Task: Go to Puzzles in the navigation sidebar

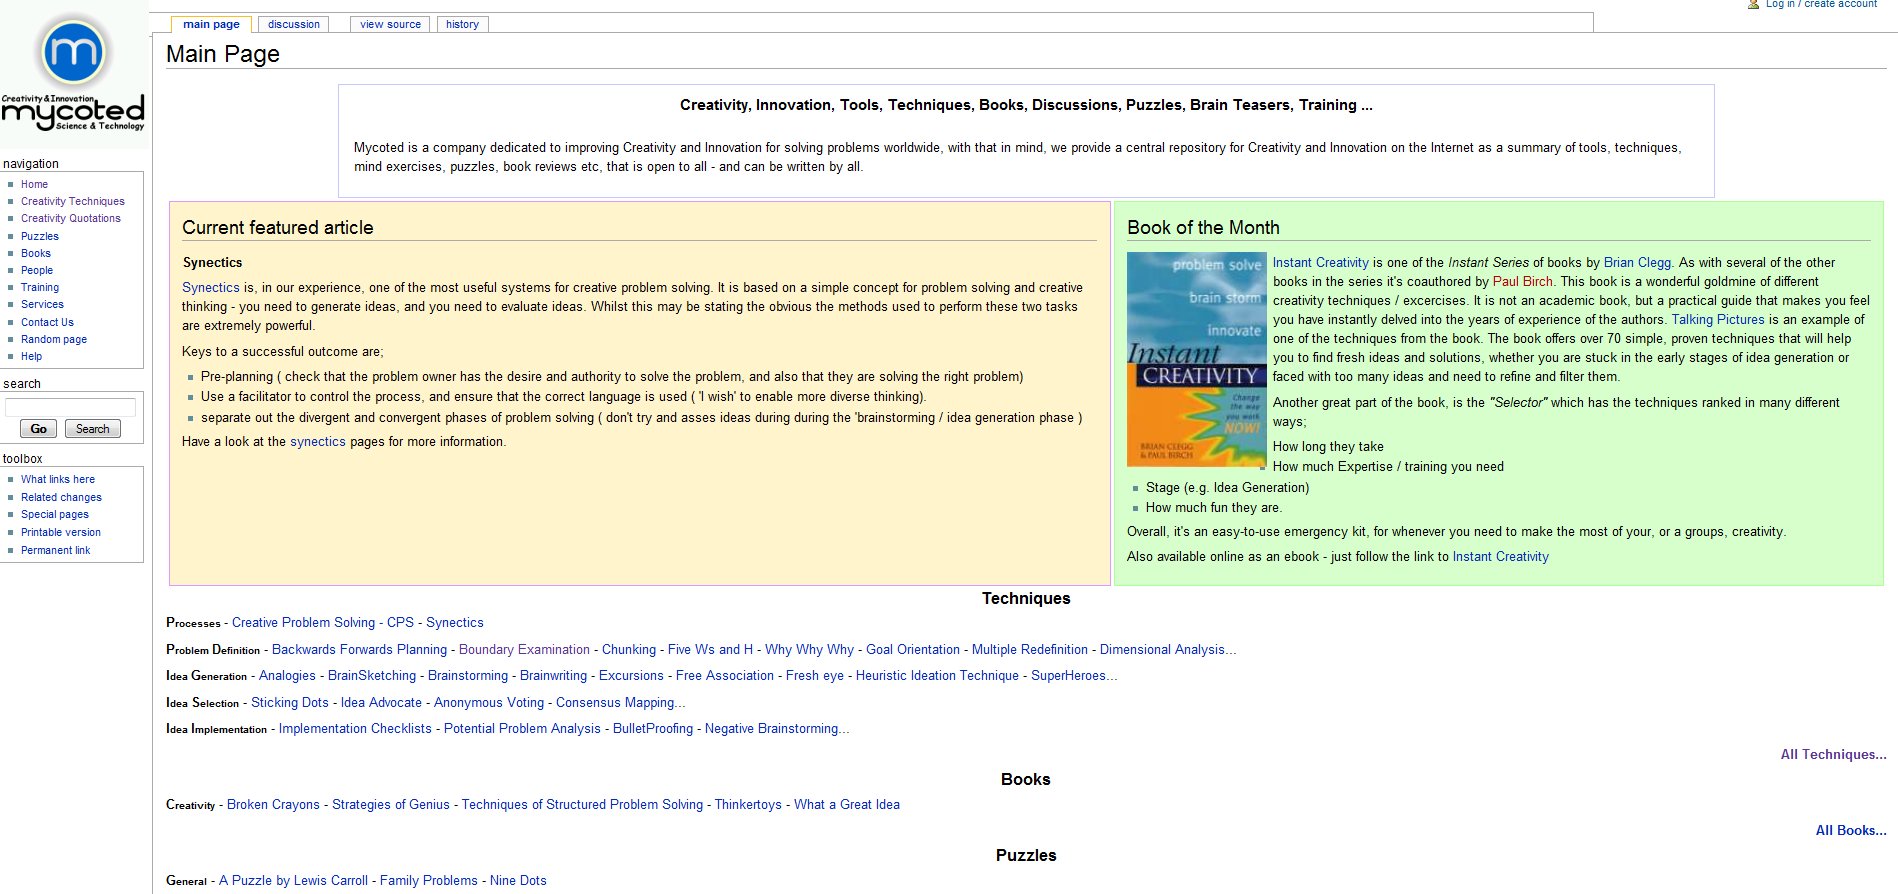Action: click(40, 236)
